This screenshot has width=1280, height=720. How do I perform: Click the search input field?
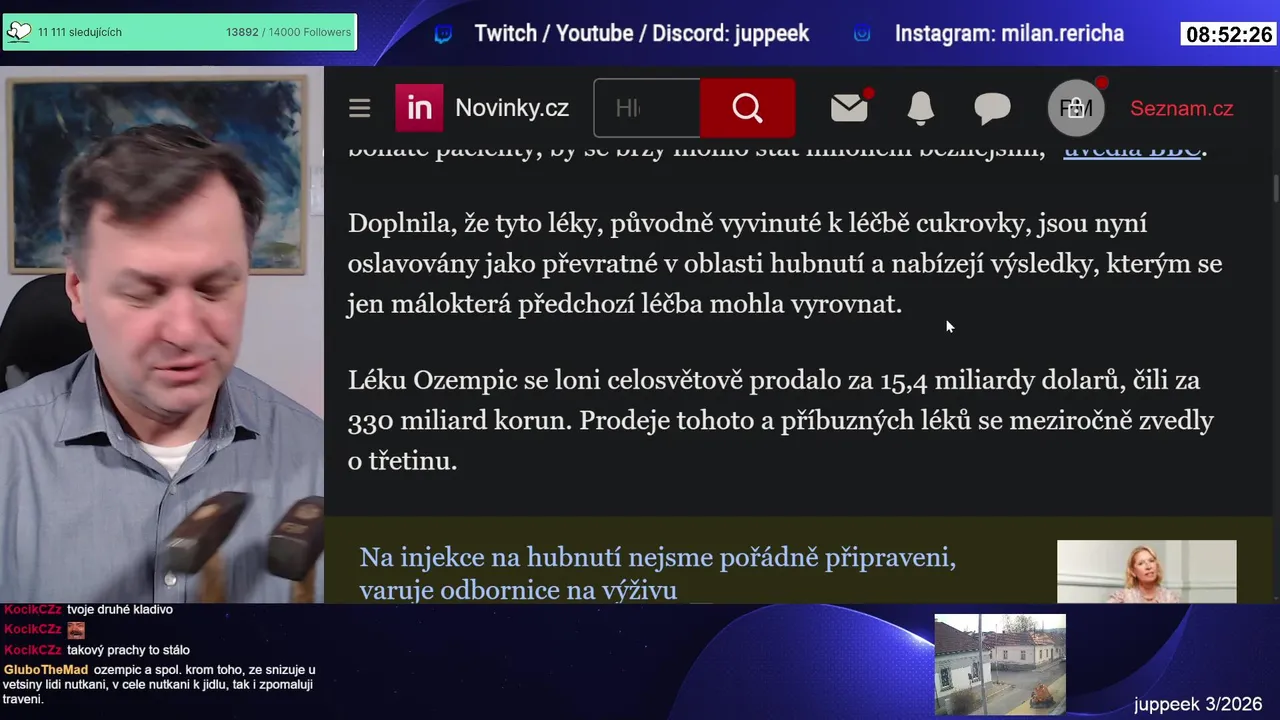(647, 108)
